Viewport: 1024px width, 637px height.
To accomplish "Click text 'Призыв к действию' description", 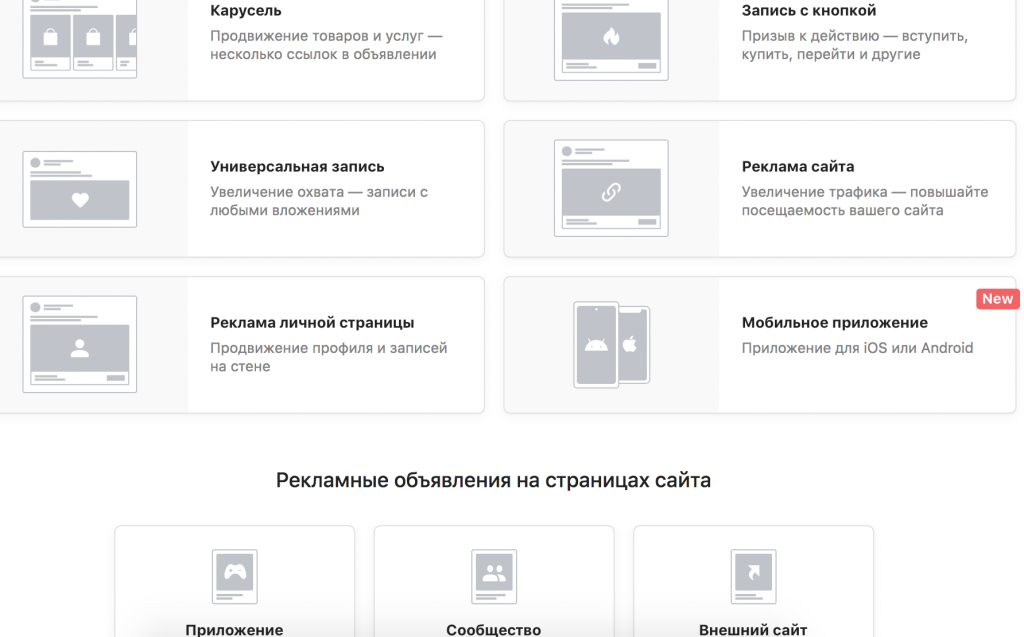I will pos(855,45).
